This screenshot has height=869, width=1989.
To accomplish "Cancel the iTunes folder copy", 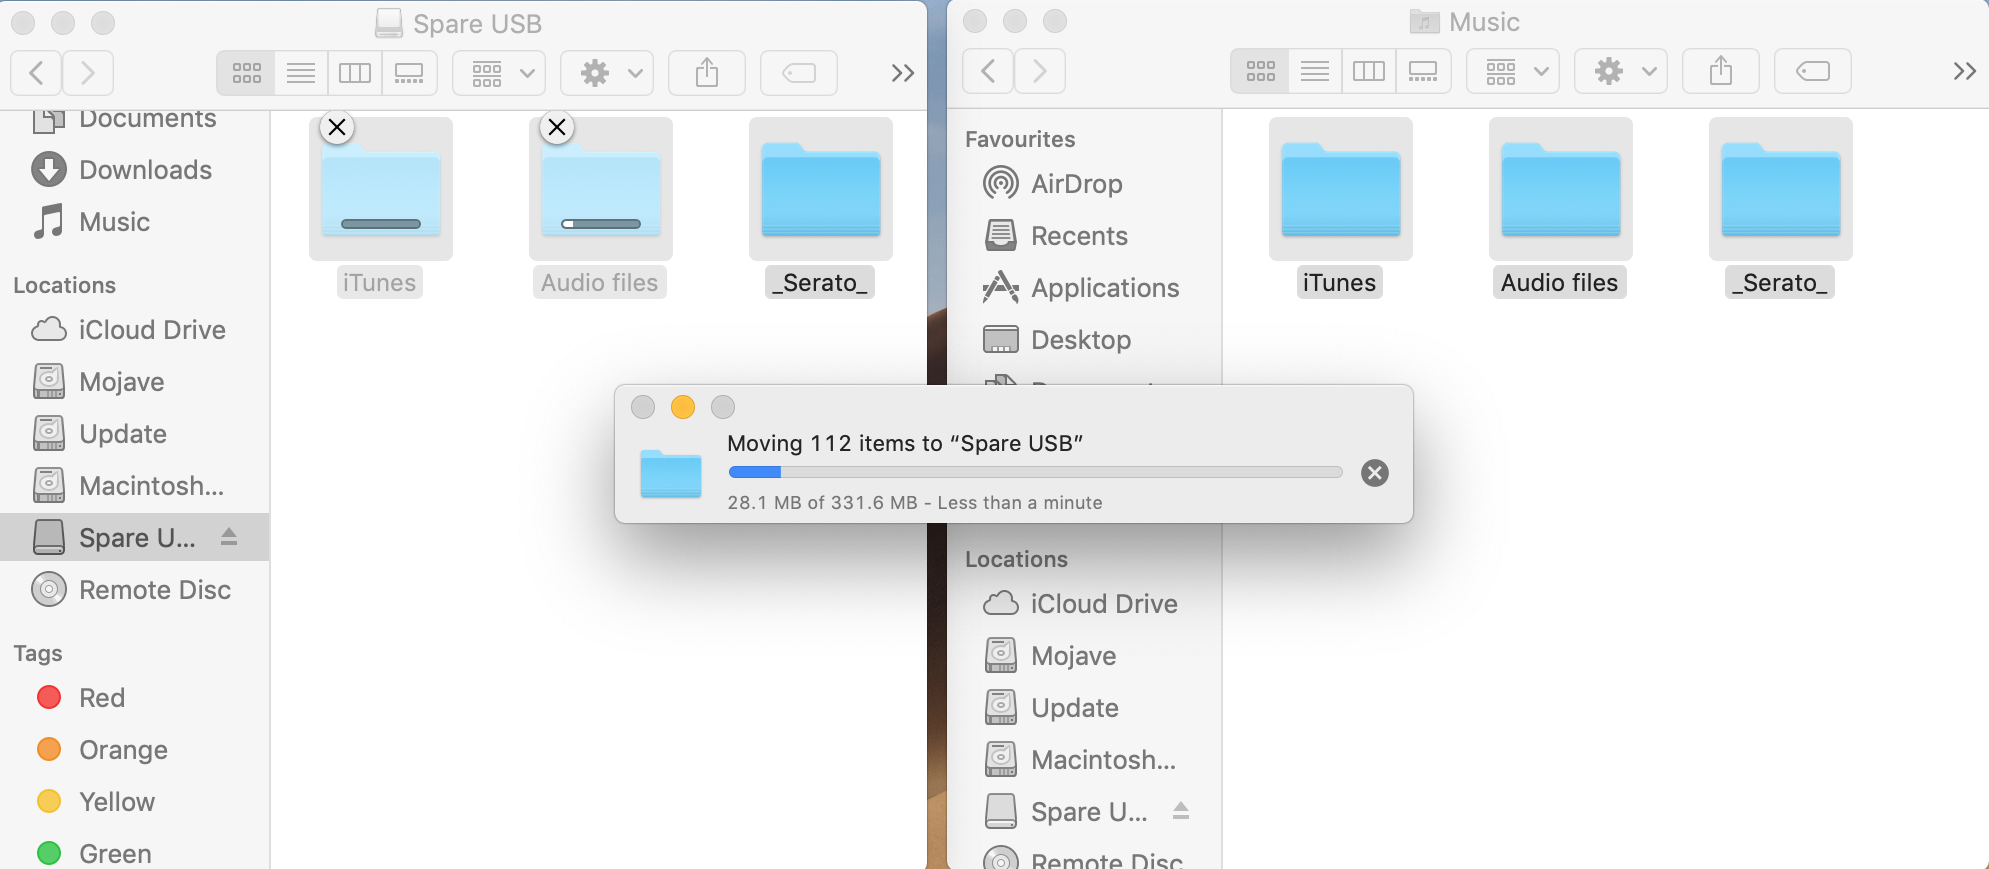I will pos(337,128).
